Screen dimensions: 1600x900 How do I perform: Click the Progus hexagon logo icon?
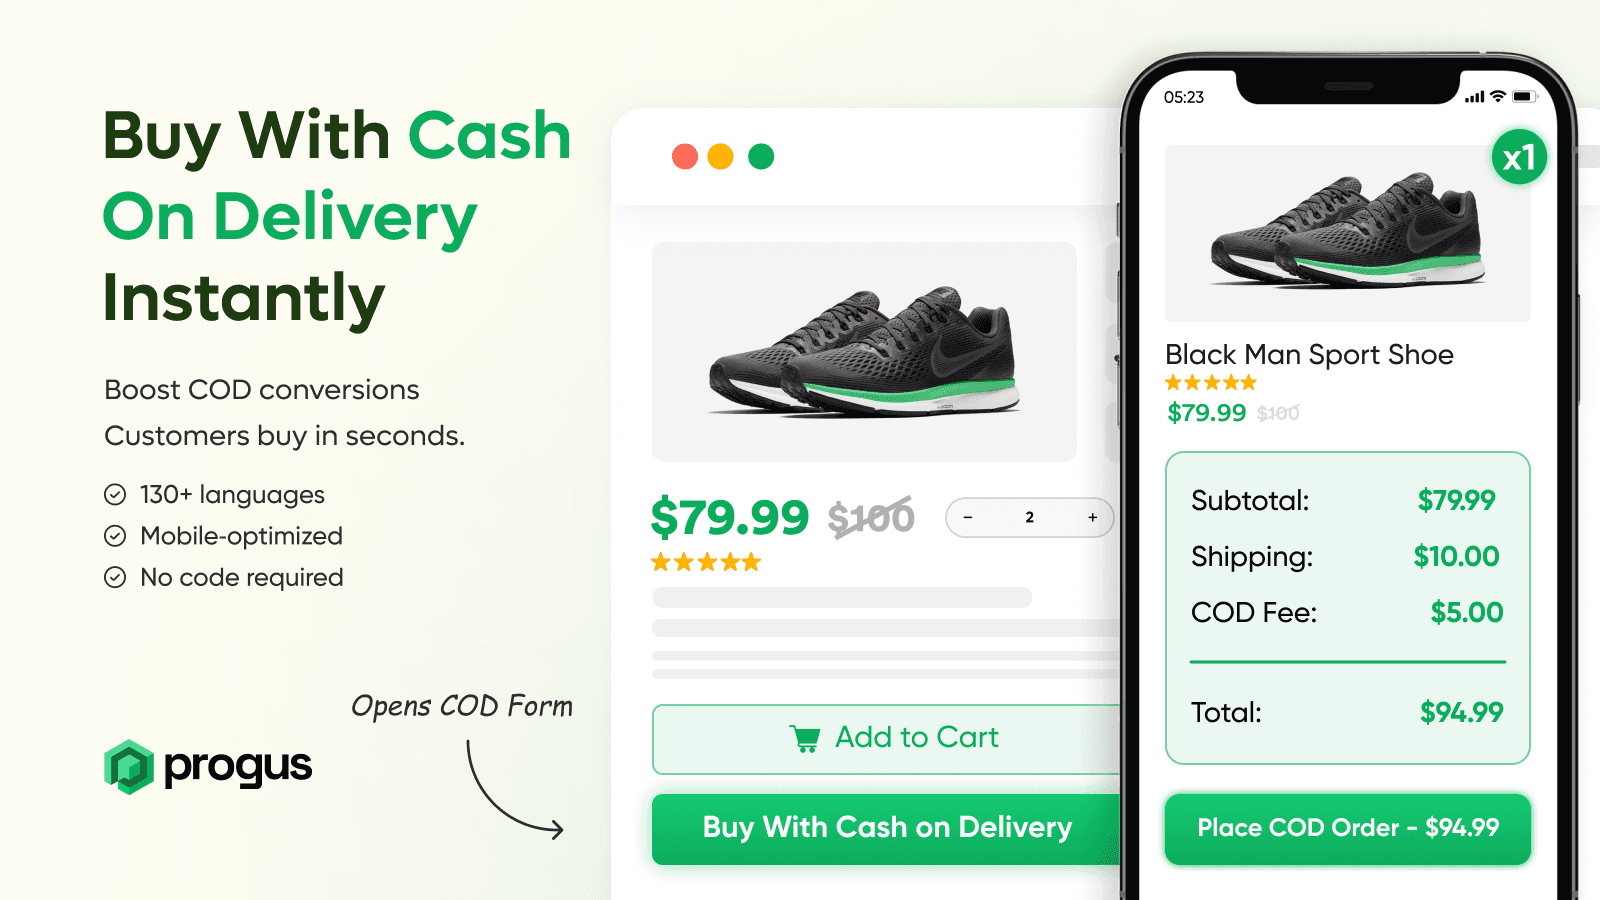[129, 767]
